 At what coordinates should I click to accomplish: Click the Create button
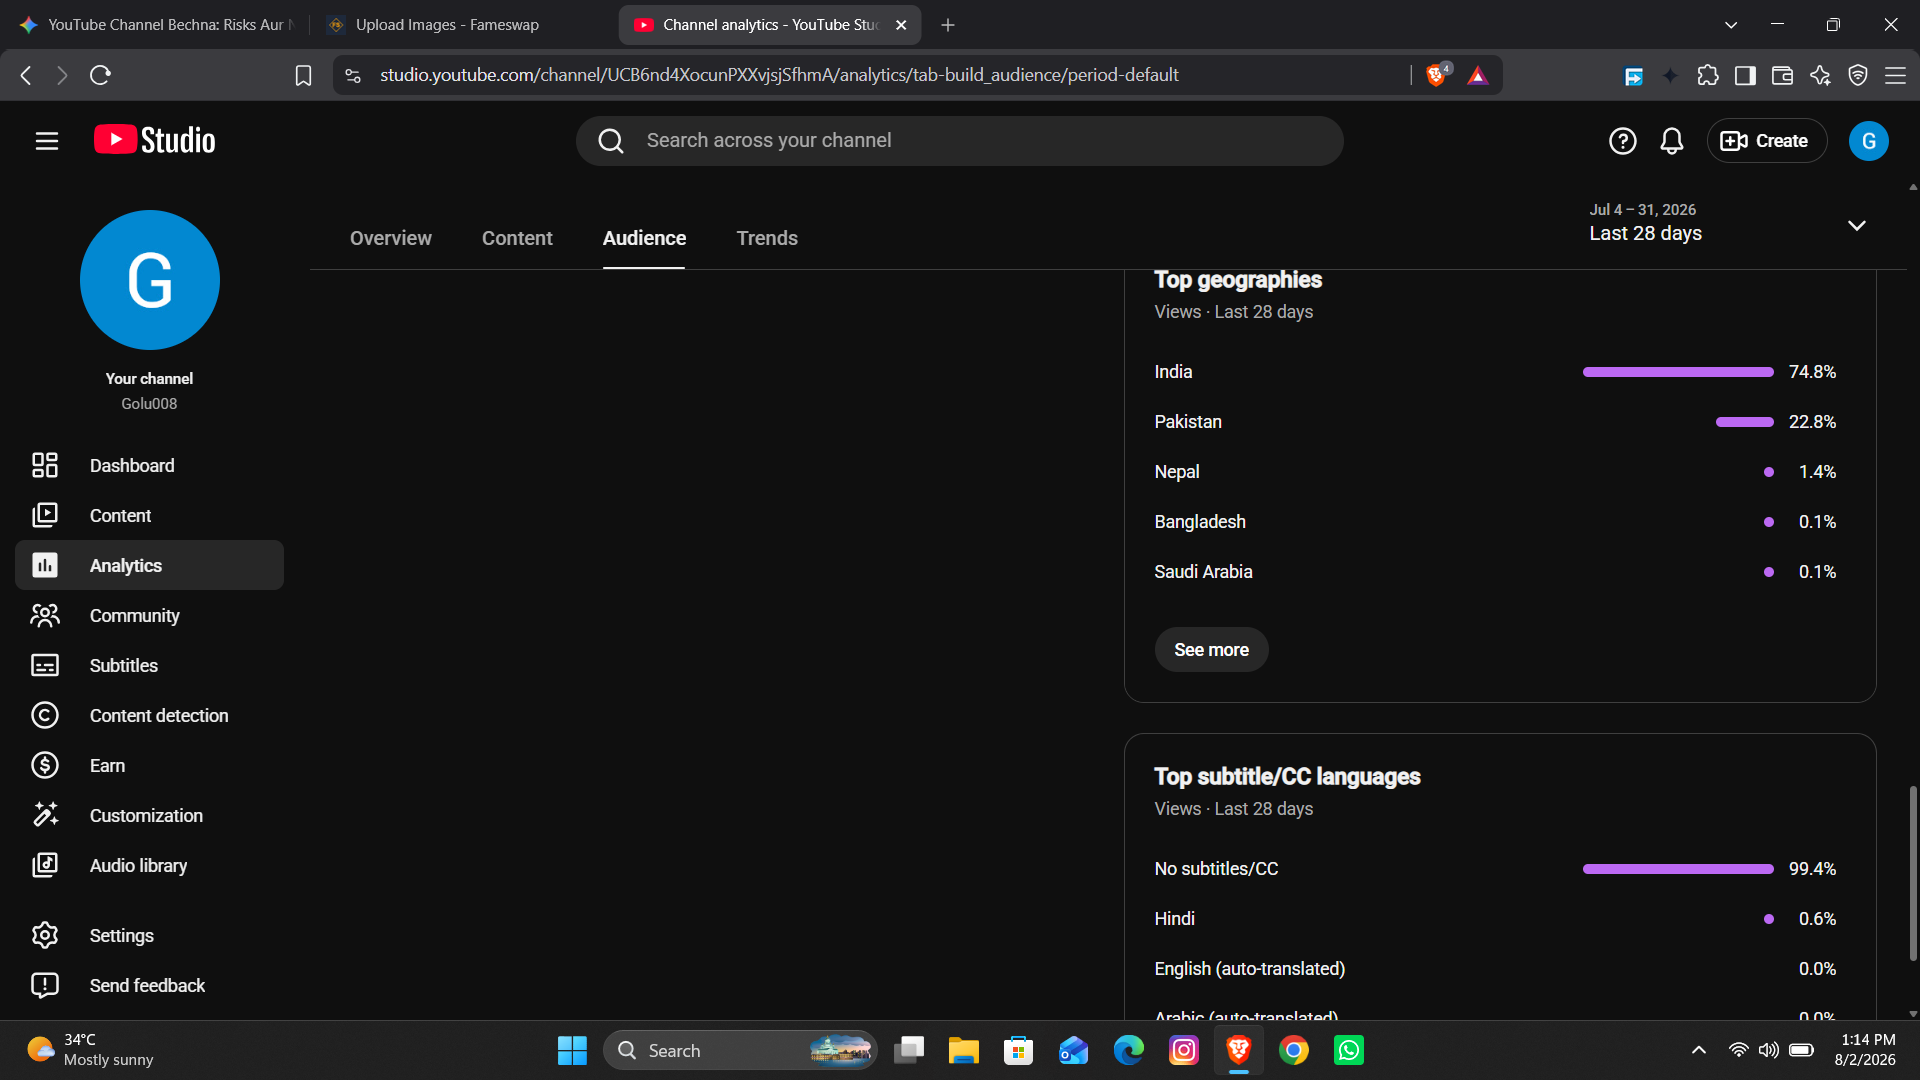tap(1766, 141)
